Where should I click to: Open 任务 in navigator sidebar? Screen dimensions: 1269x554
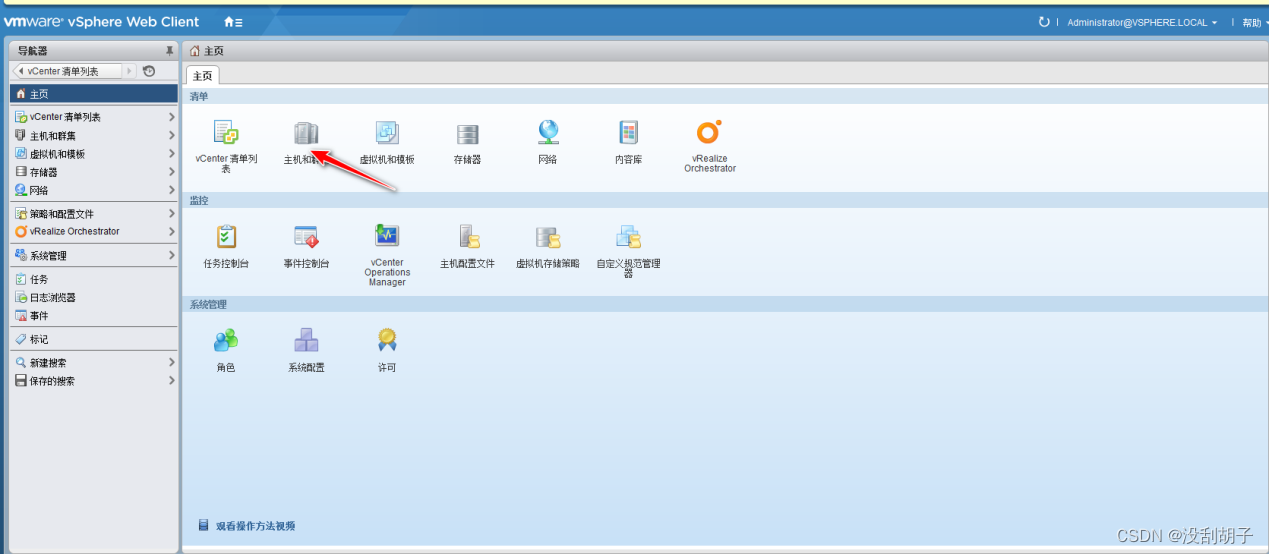coord(94,279)
